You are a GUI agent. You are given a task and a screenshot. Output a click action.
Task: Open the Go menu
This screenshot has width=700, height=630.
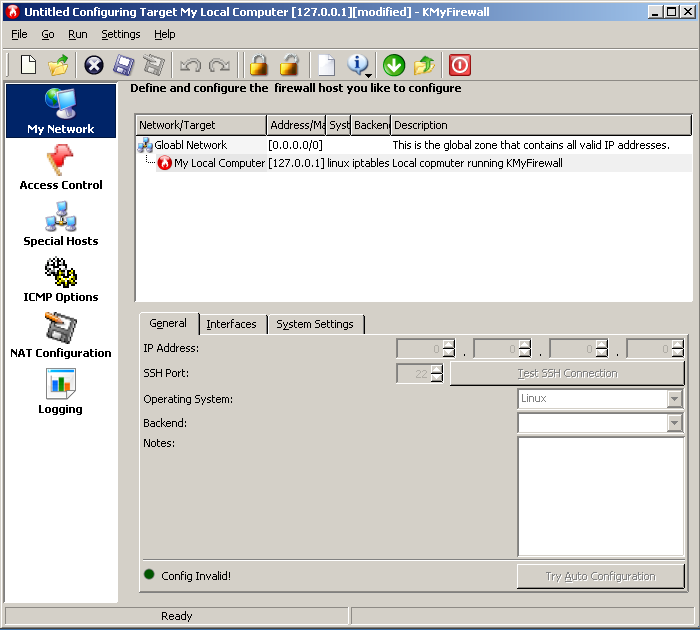[48, 34]
